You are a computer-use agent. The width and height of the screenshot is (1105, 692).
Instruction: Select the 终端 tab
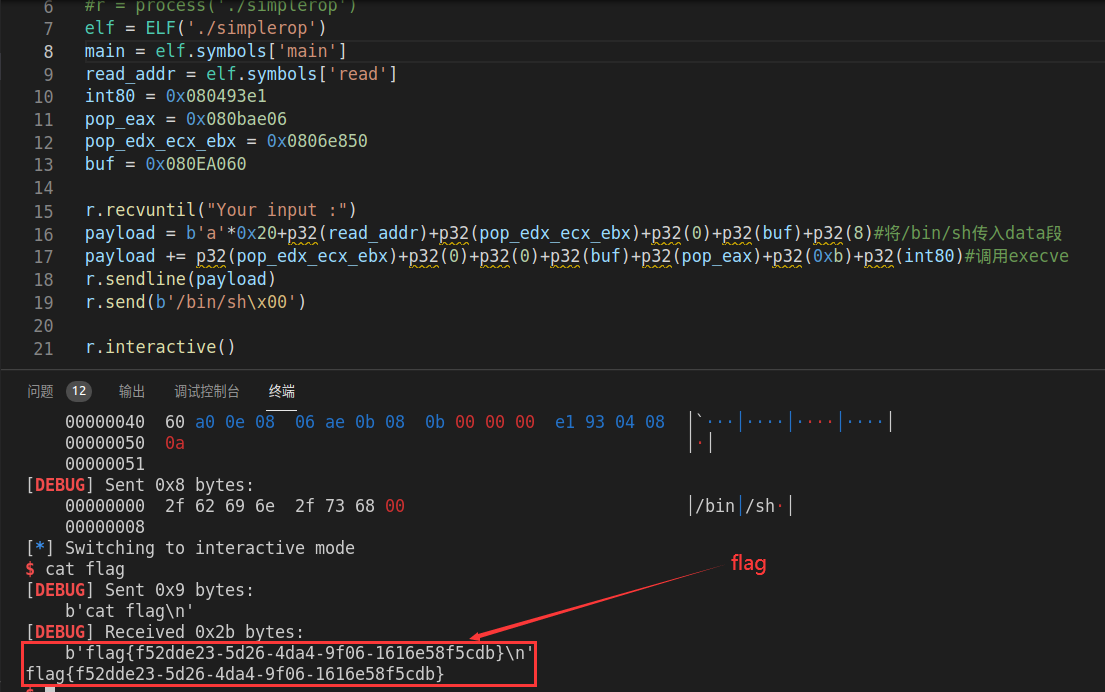pyautogui.click(x=282, y=391)
